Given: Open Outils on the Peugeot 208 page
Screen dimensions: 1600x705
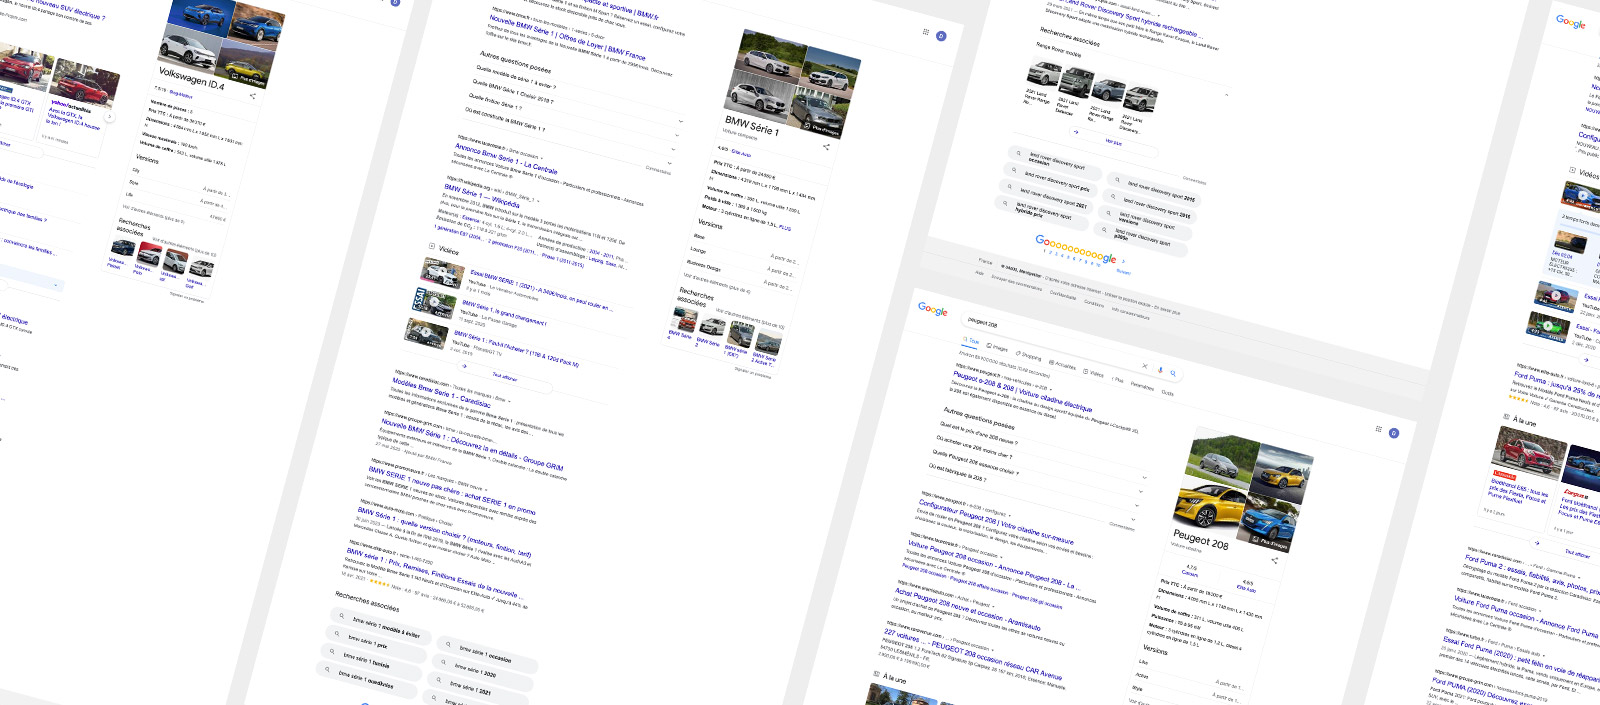Looking at the screenshot, I should [x=1167, y=392].
